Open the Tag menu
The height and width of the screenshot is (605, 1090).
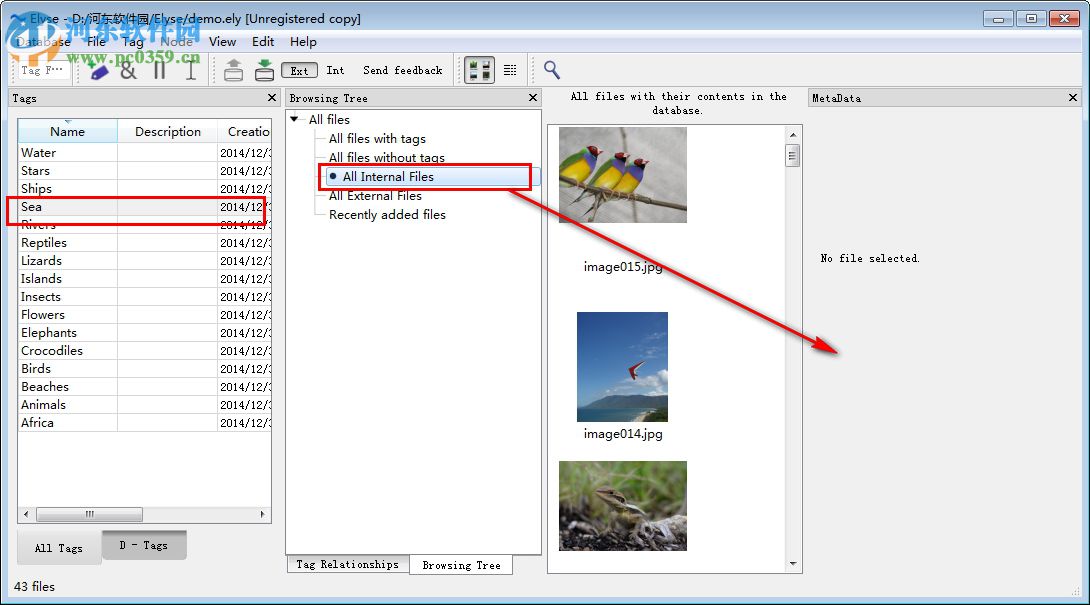pyautogui.click(x=133, y=42)
